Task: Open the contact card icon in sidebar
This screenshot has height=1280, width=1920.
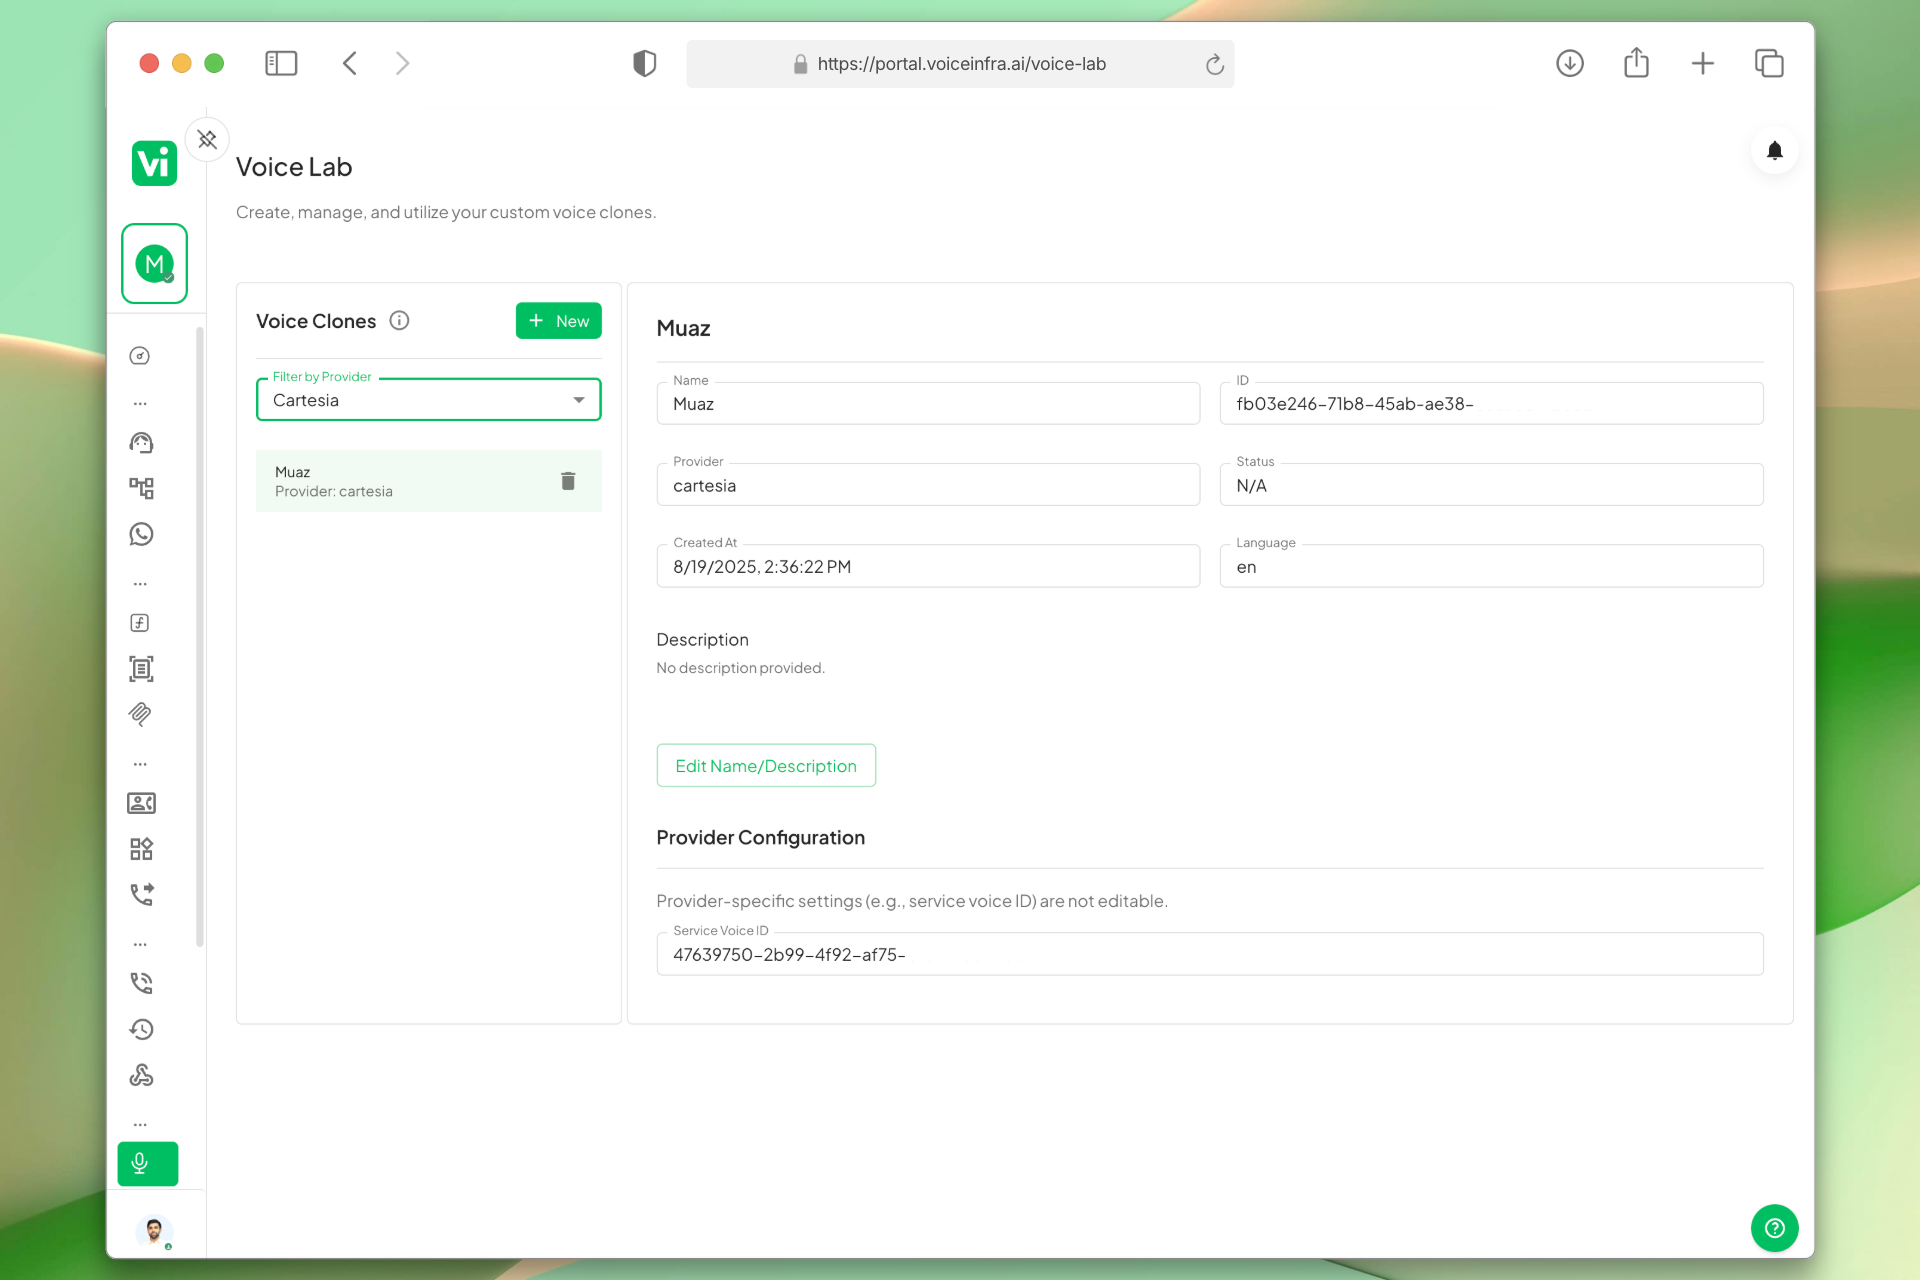Action: [141, 803]
